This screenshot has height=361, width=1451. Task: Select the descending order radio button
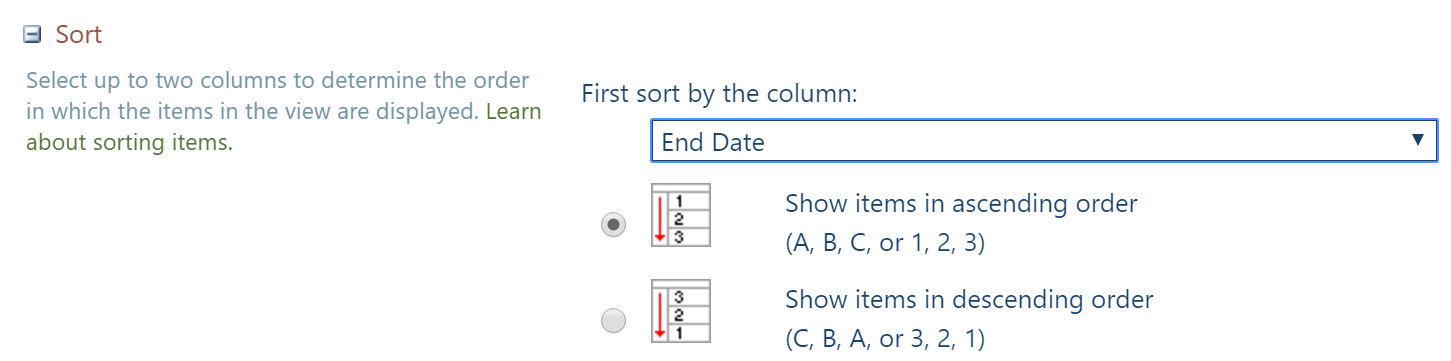click(x=613, y=321)
